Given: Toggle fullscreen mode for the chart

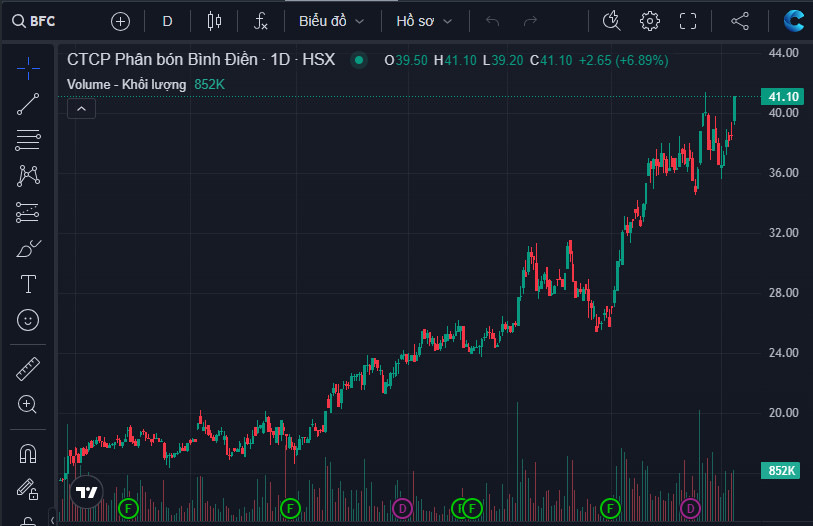Looking at the screenshot, I should [687, 20].
